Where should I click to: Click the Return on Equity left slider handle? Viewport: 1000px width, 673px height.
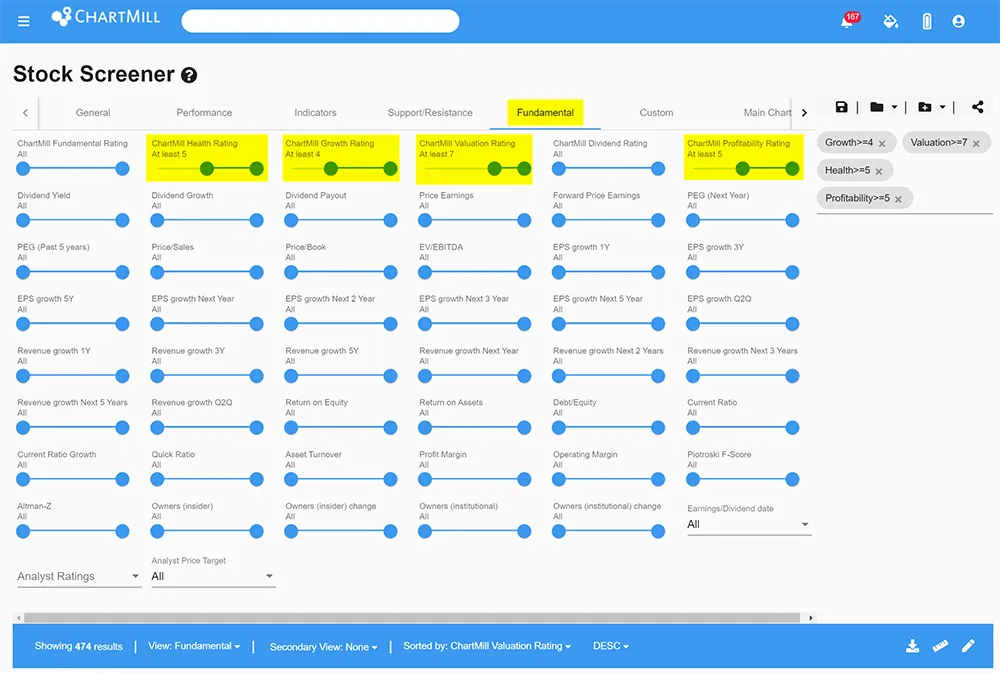tap(291, 427)
